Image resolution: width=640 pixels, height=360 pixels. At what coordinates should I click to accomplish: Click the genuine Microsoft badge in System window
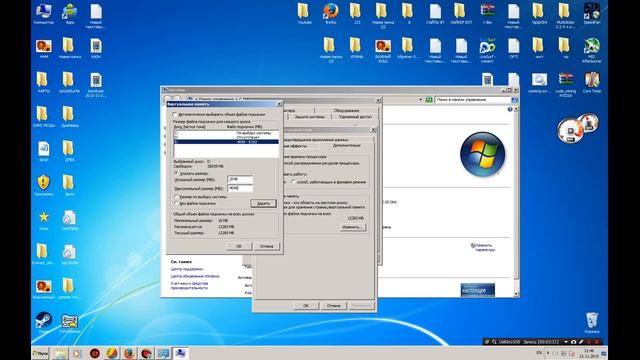coord(478,290)
